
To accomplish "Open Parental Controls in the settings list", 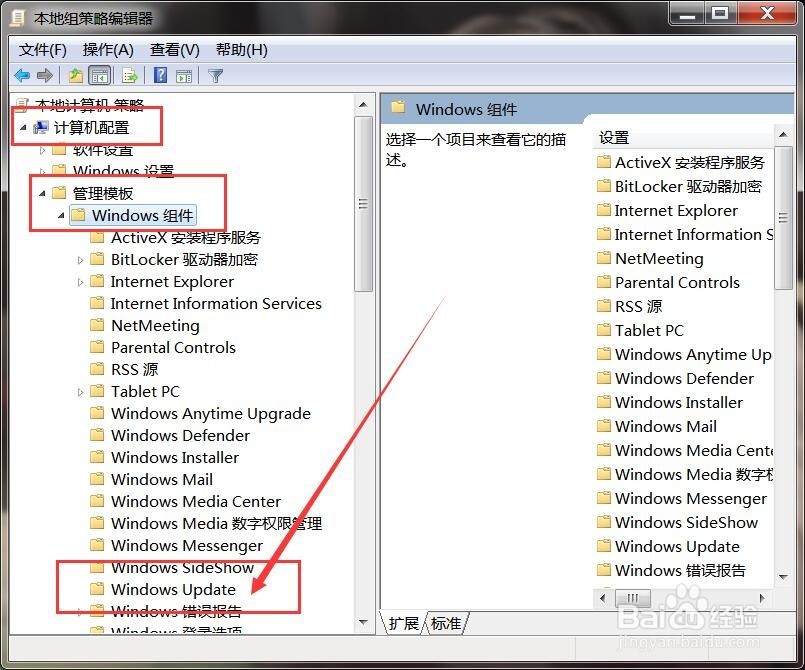I will [677, 282].
